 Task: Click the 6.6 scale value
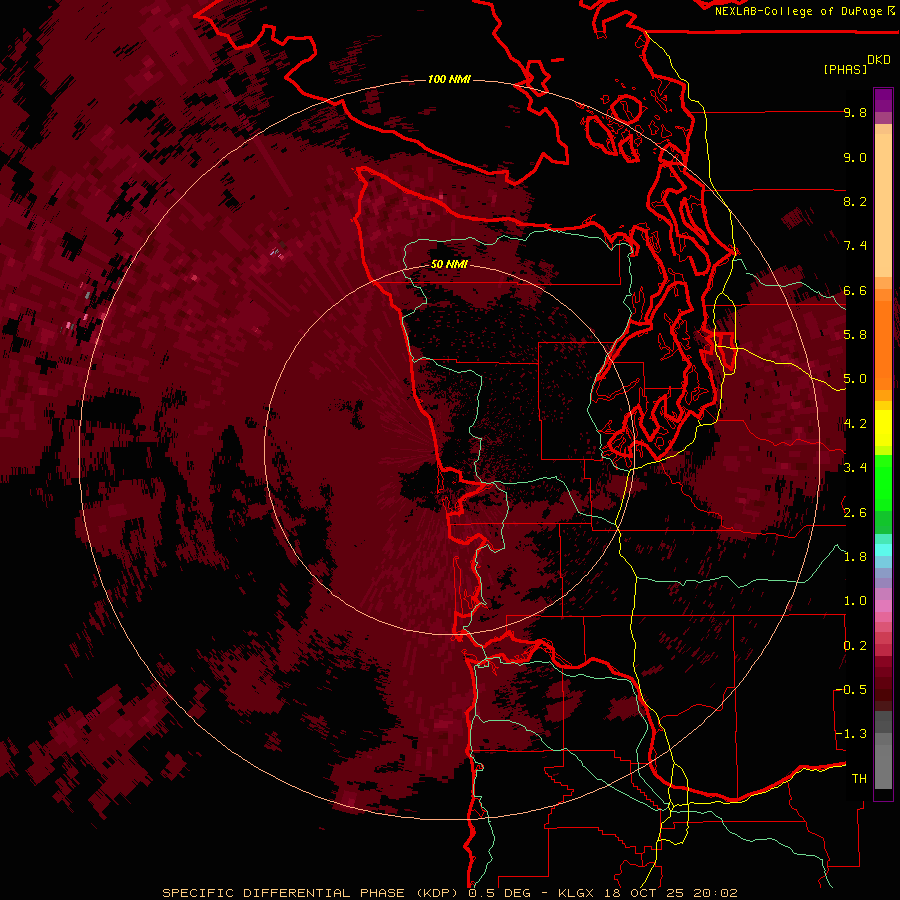pos(855,290)
